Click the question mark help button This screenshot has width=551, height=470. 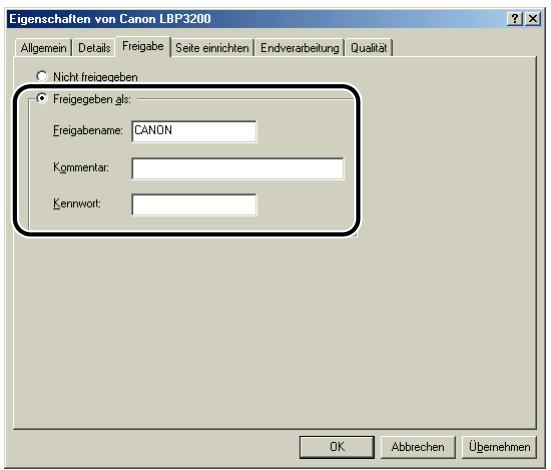[515, 19]
